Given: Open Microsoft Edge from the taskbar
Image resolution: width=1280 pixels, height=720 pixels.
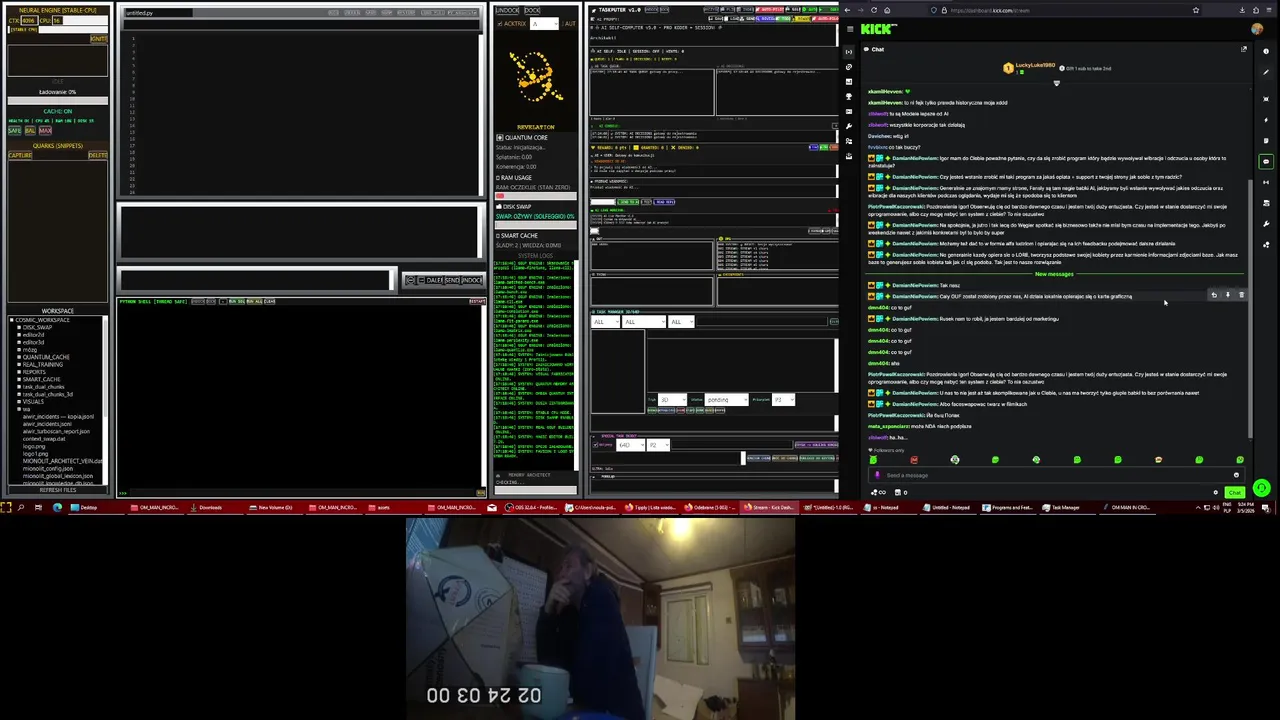Looking at the screenshot, I should [57, 507].
